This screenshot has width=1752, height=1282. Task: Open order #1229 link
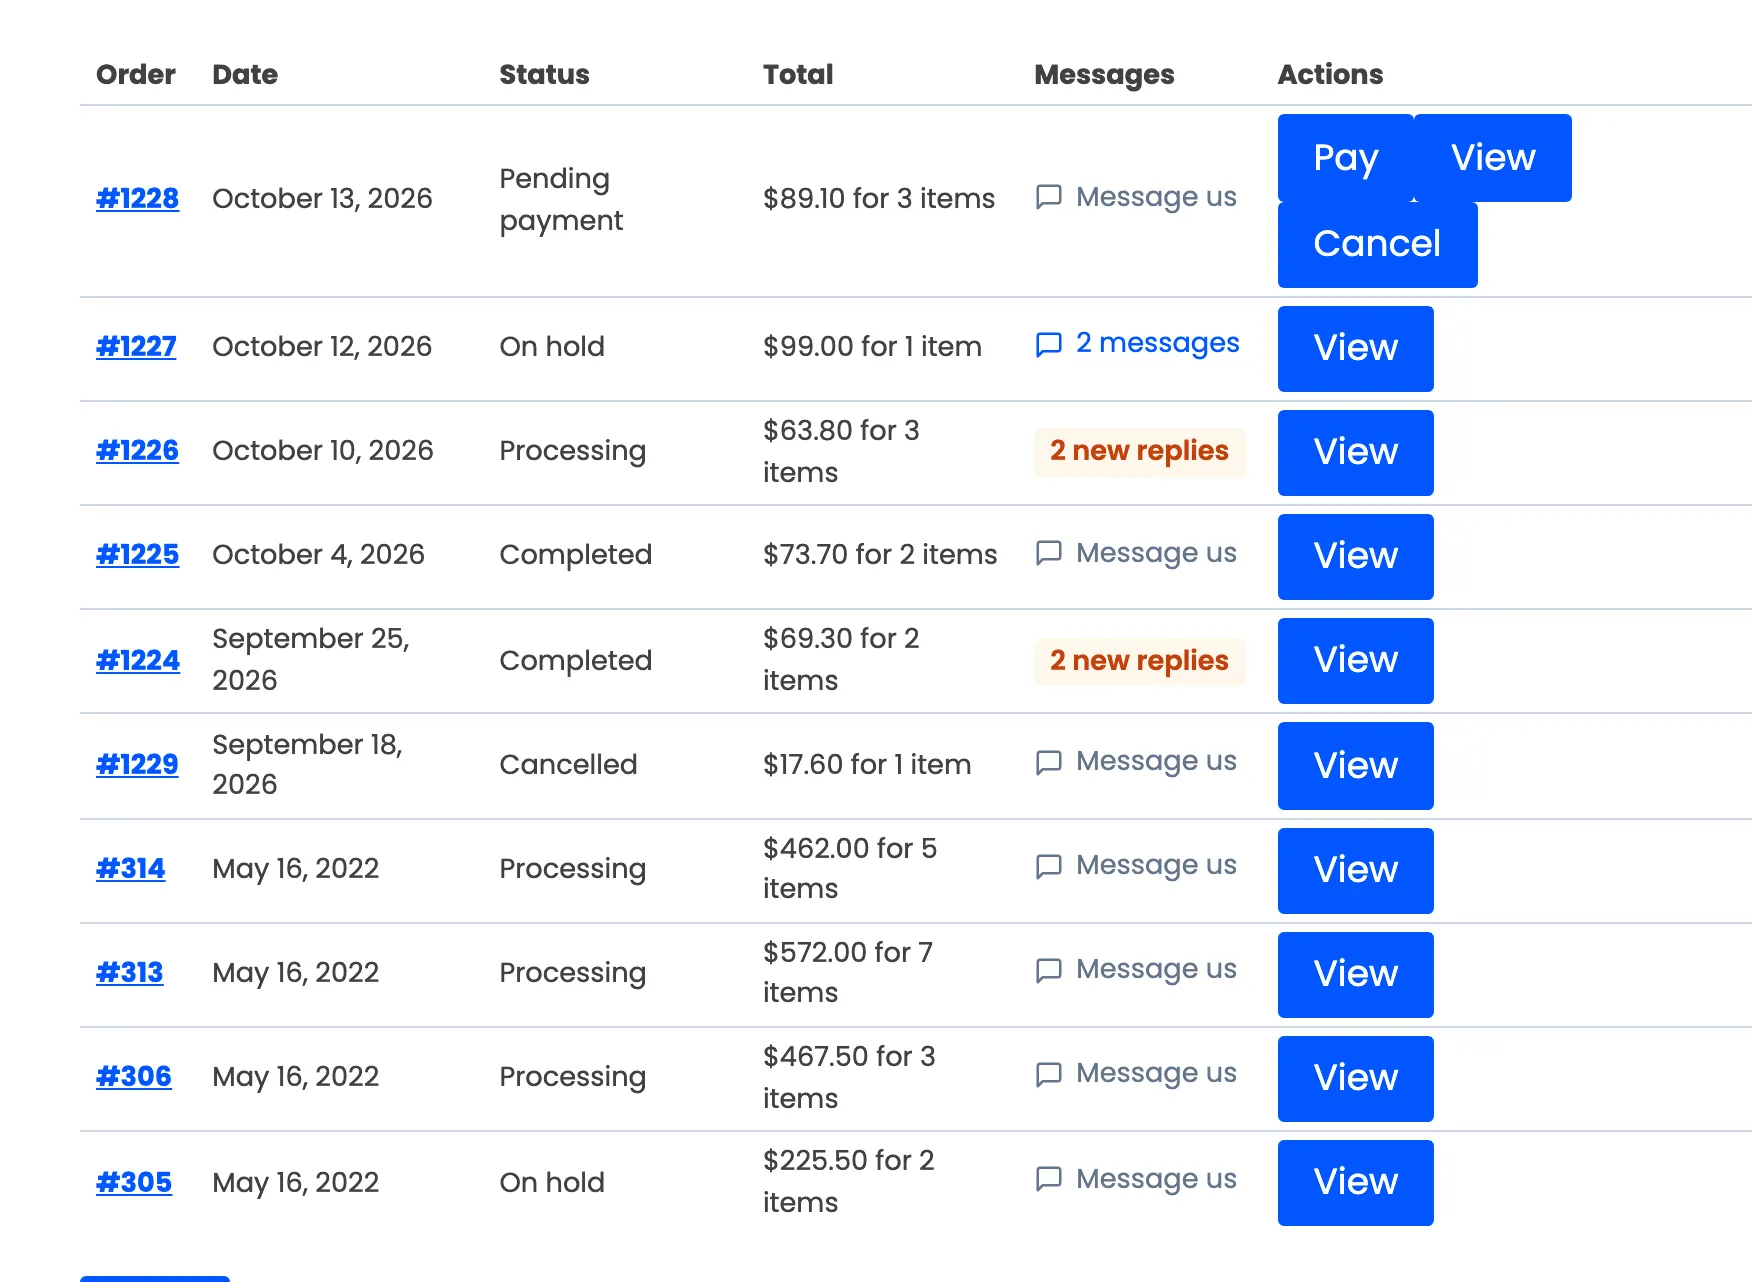137,764
